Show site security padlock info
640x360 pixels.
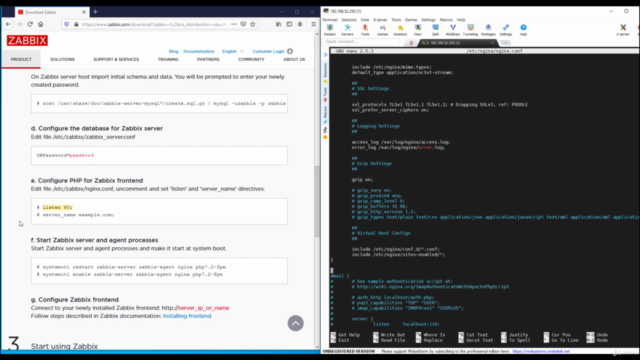pyautogui.click(x=76, y=24)
